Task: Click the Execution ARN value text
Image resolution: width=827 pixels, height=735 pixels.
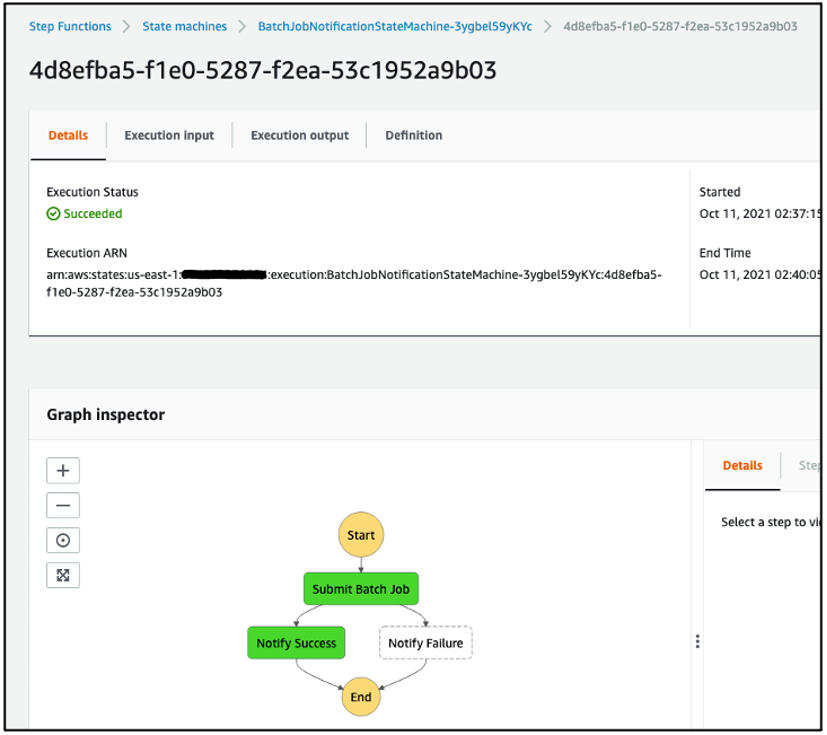Action: click(x=354, y=283)
